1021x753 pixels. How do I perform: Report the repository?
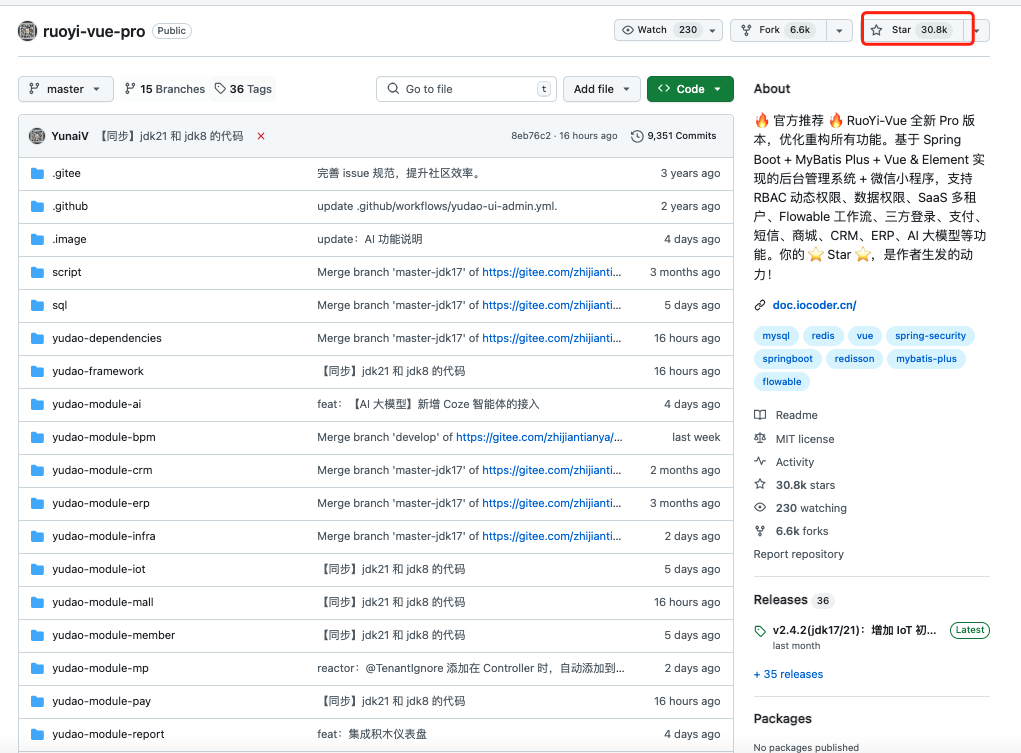pos(798,553)
